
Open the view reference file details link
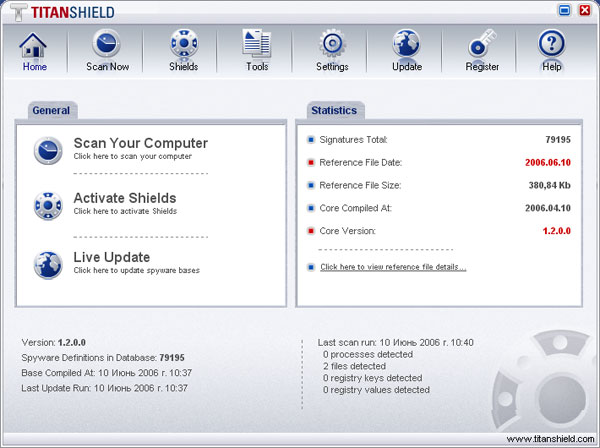[393, 267]
